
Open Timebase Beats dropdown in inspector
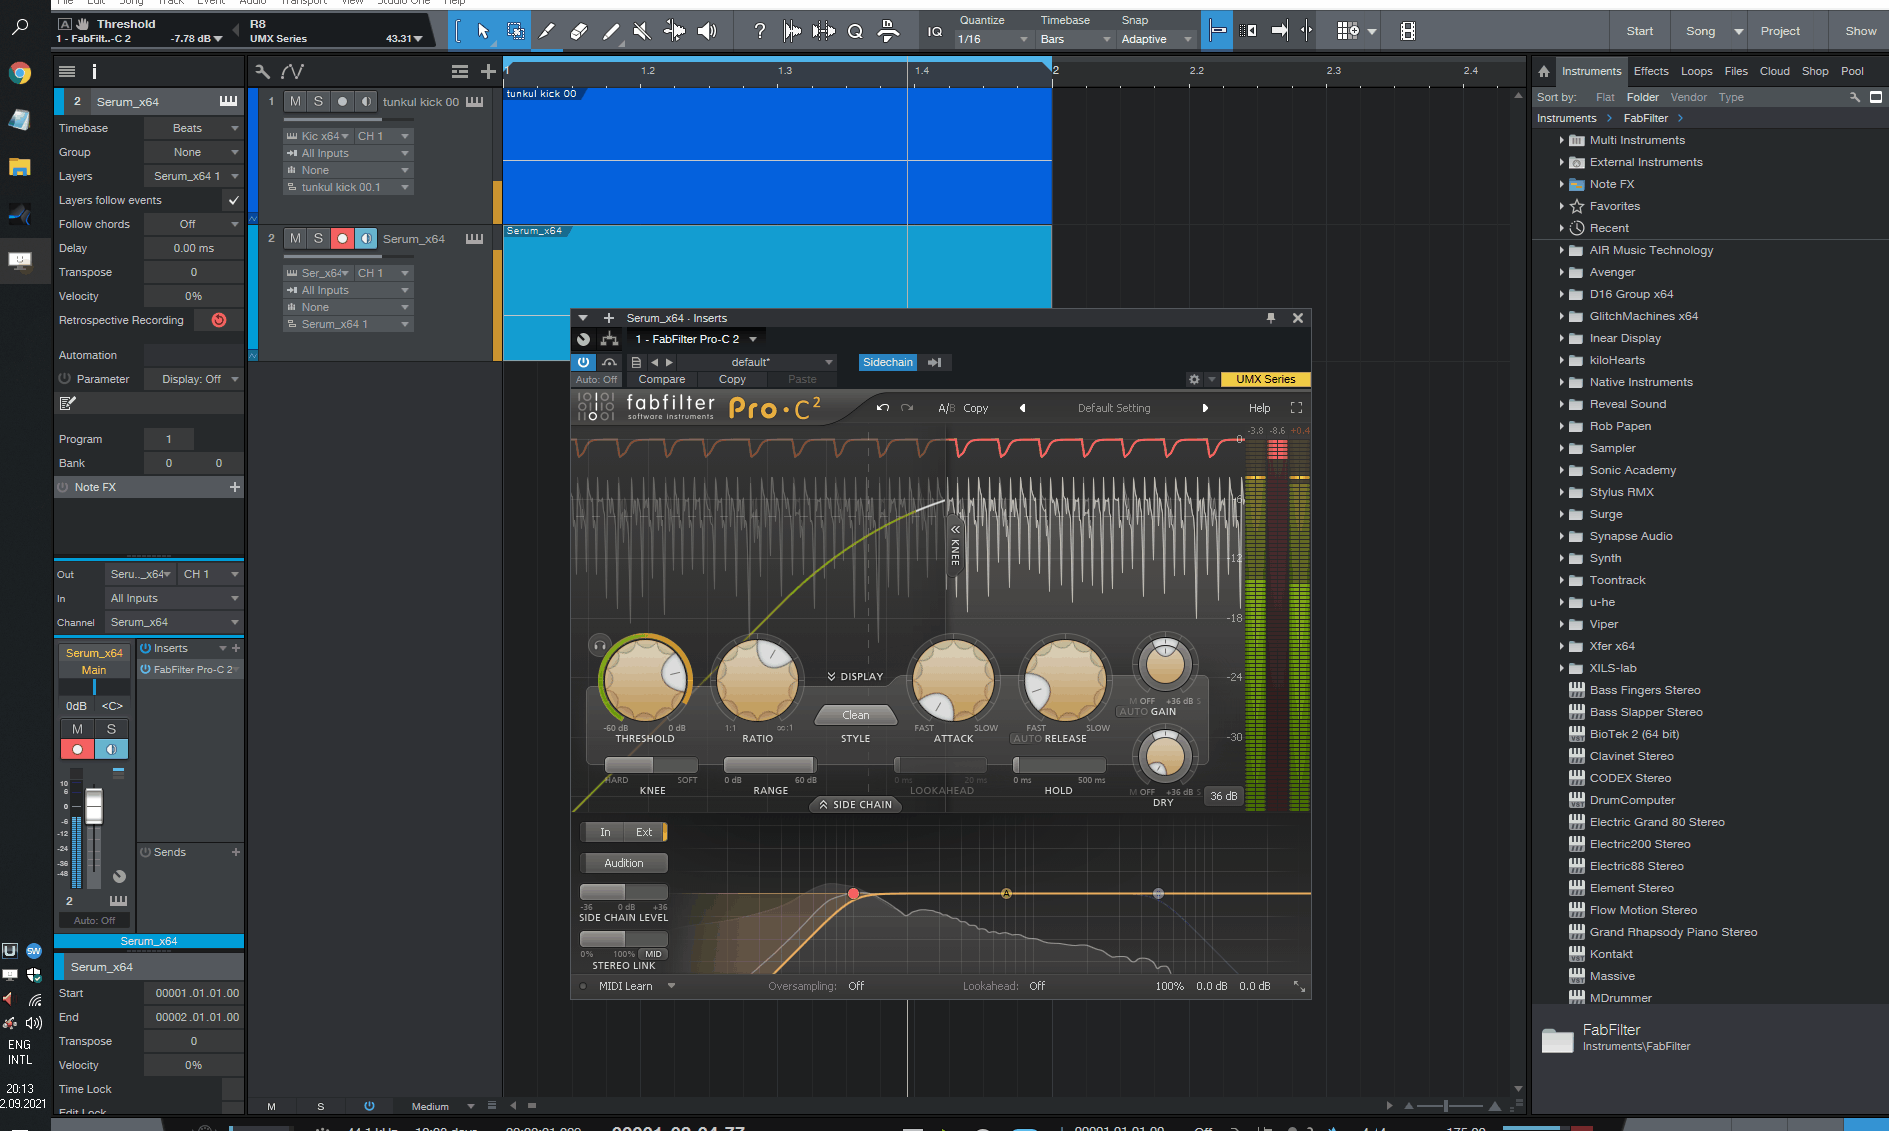coord(194,128)
